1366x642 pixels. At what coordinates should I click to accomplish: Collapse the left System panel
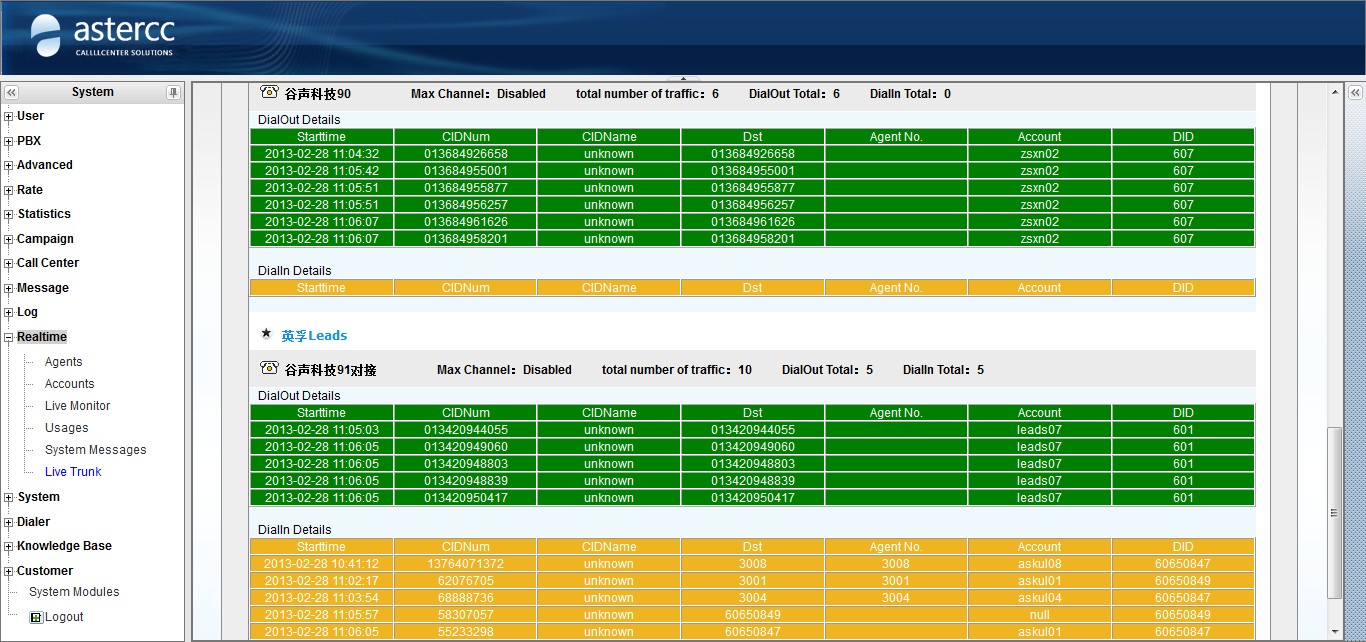pos(11,92)
